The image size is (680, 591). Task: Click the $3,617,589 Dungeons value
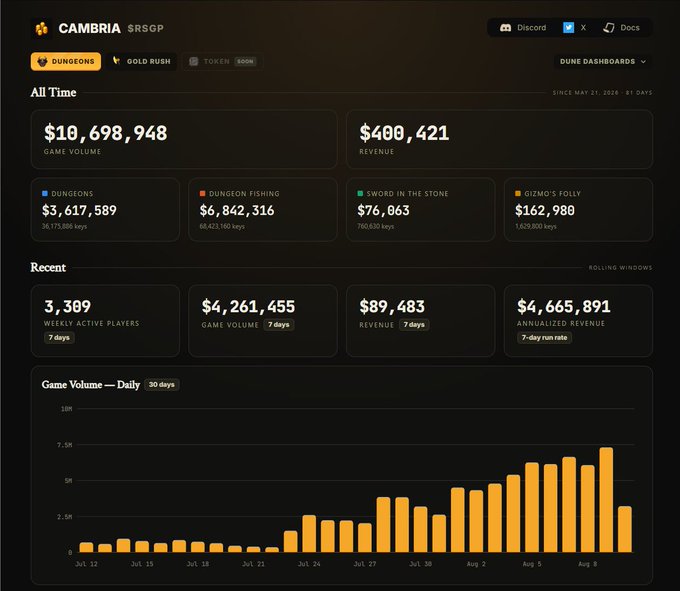tap(79, 211)
